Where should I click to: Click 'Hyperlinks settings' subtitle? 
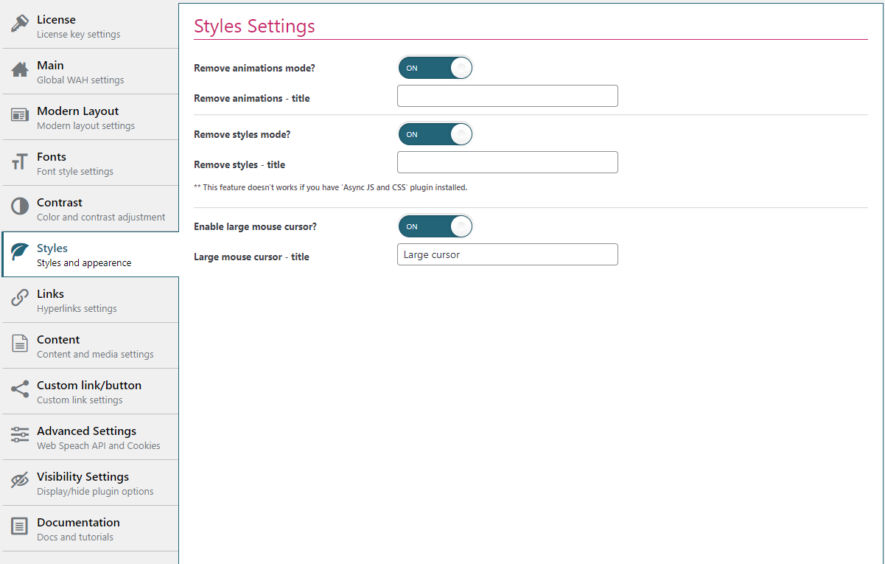click(x=77, y=309)
